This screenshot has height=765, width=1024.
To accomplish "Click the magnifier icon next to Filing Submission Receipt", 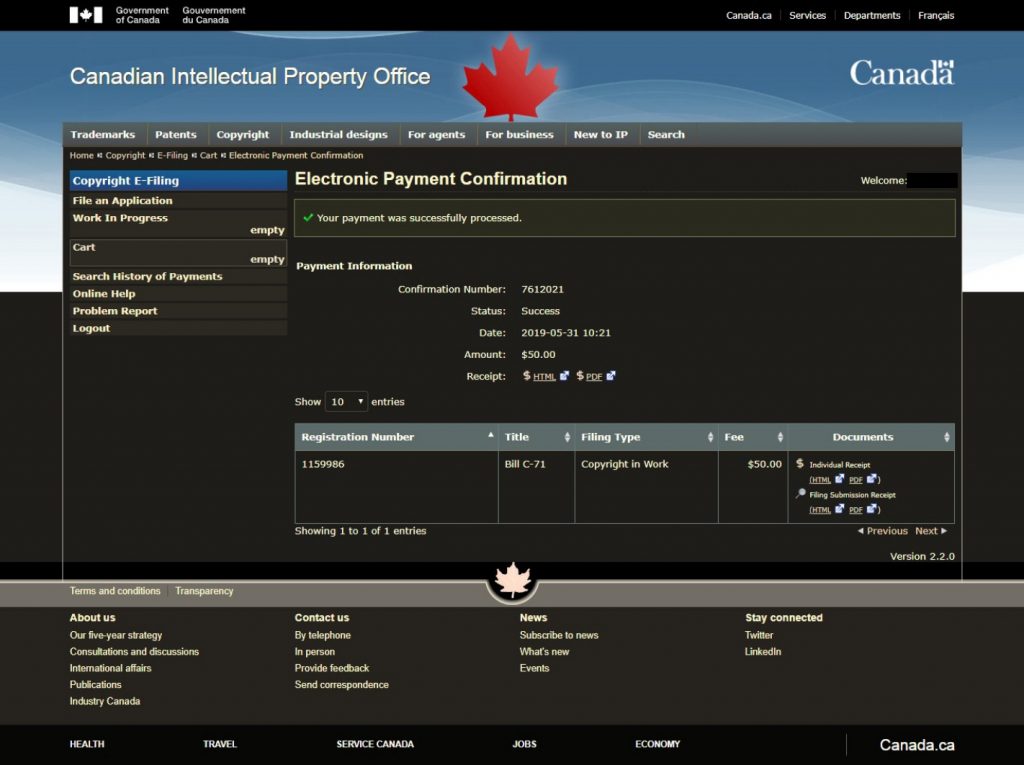I will point(800,494).
